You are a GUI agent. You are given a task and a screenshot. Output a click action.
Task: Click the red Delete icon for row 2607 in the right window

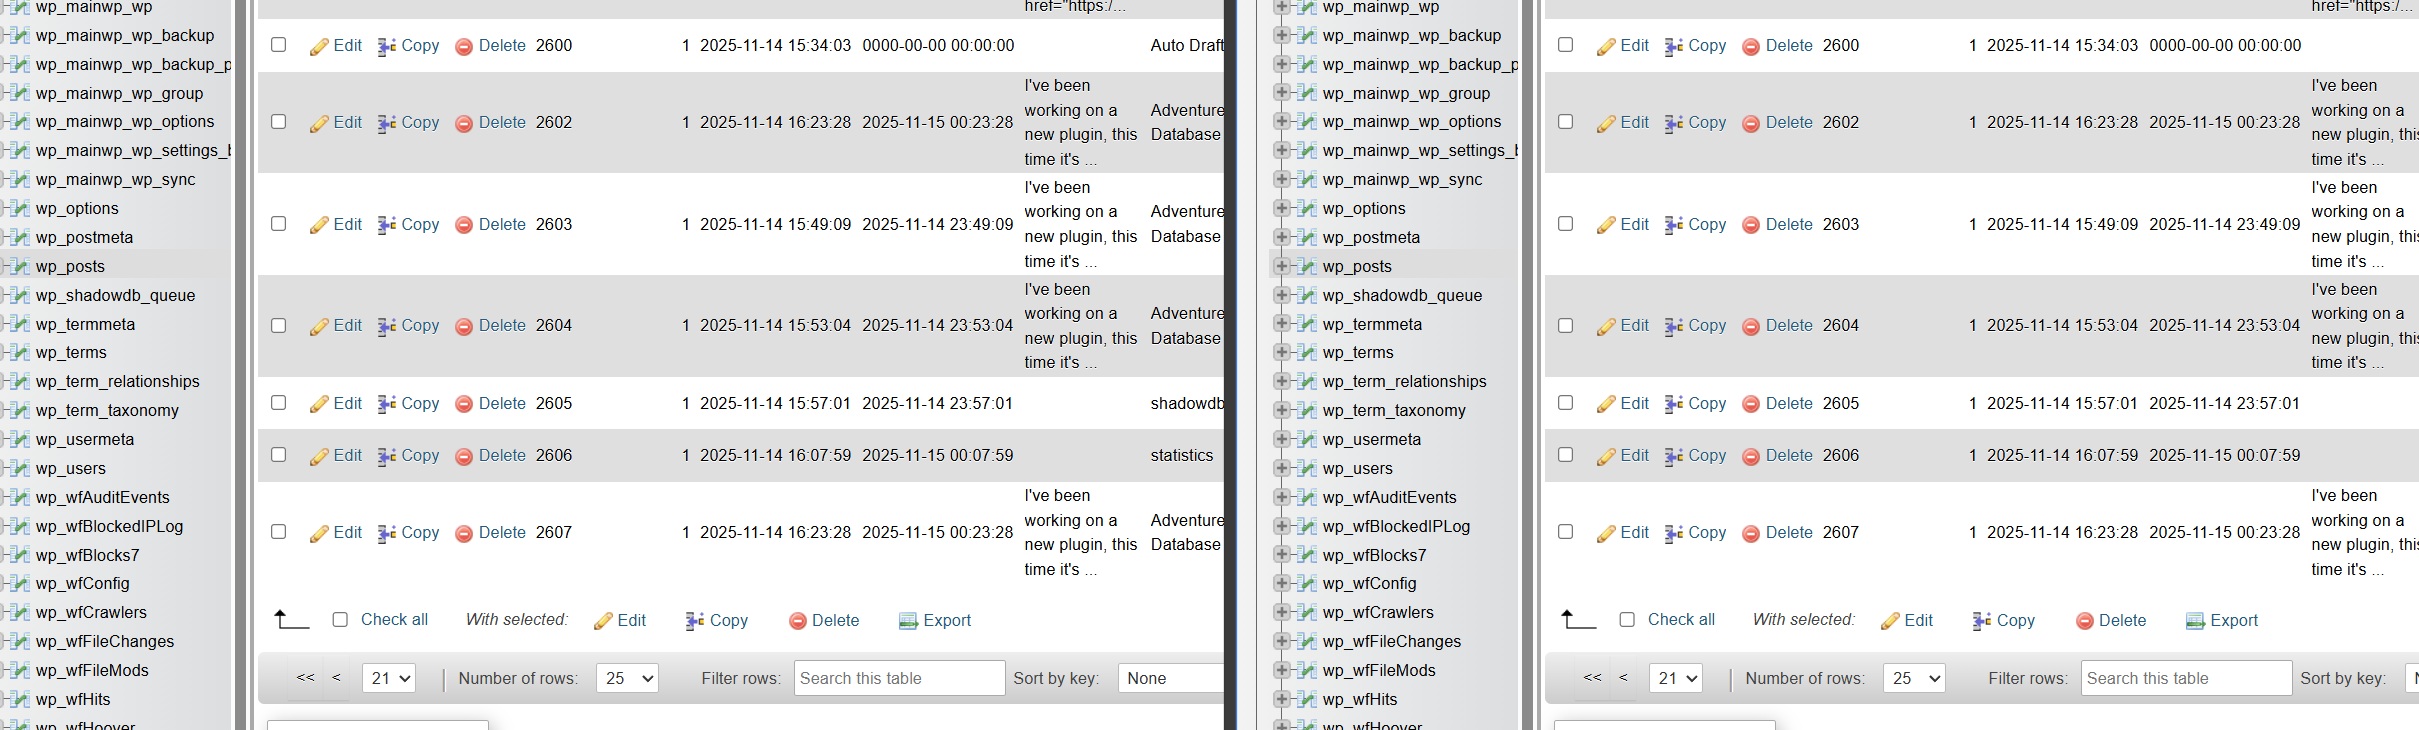point(1751,533)
